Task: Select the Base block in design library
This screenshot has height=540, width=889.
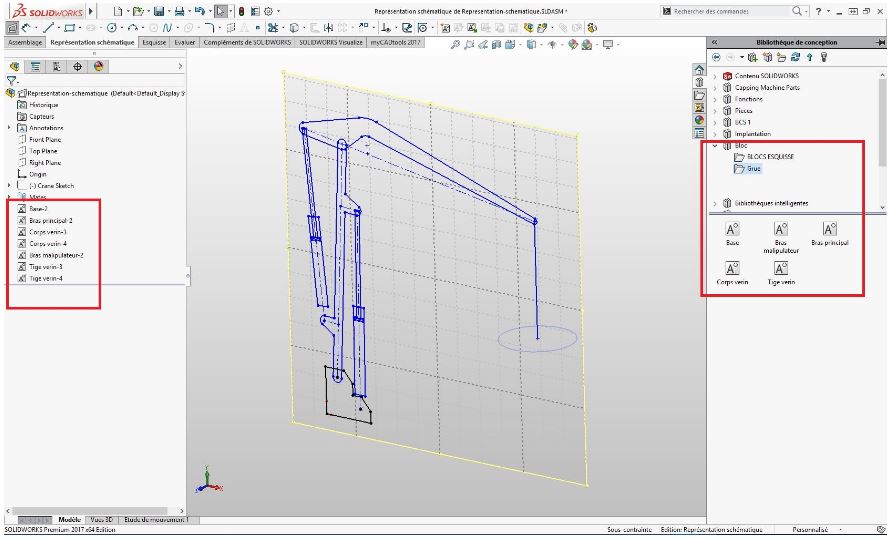Action: coord(733,234)
